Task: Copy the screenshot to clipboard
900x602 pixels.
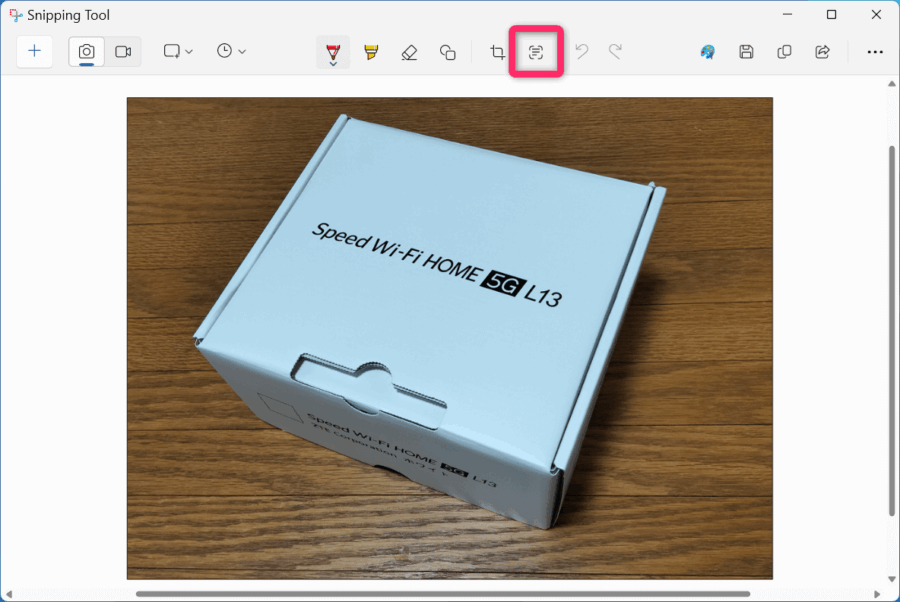Action: pos(784,51)
